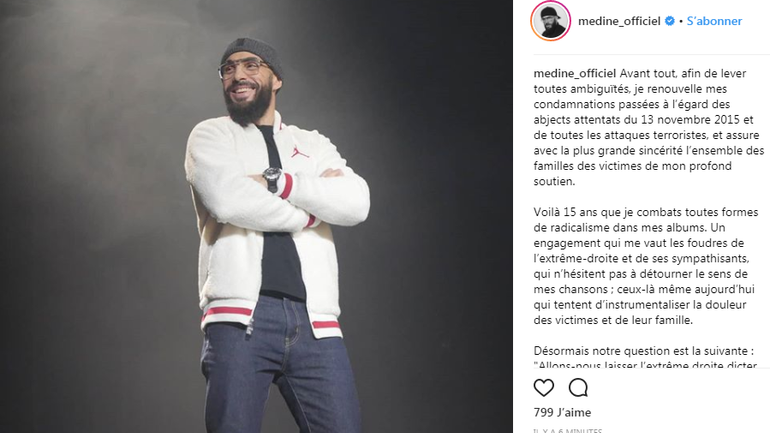
Task: Click the caption paragraph starting 'Avant tout'
Action: point(649,127)
